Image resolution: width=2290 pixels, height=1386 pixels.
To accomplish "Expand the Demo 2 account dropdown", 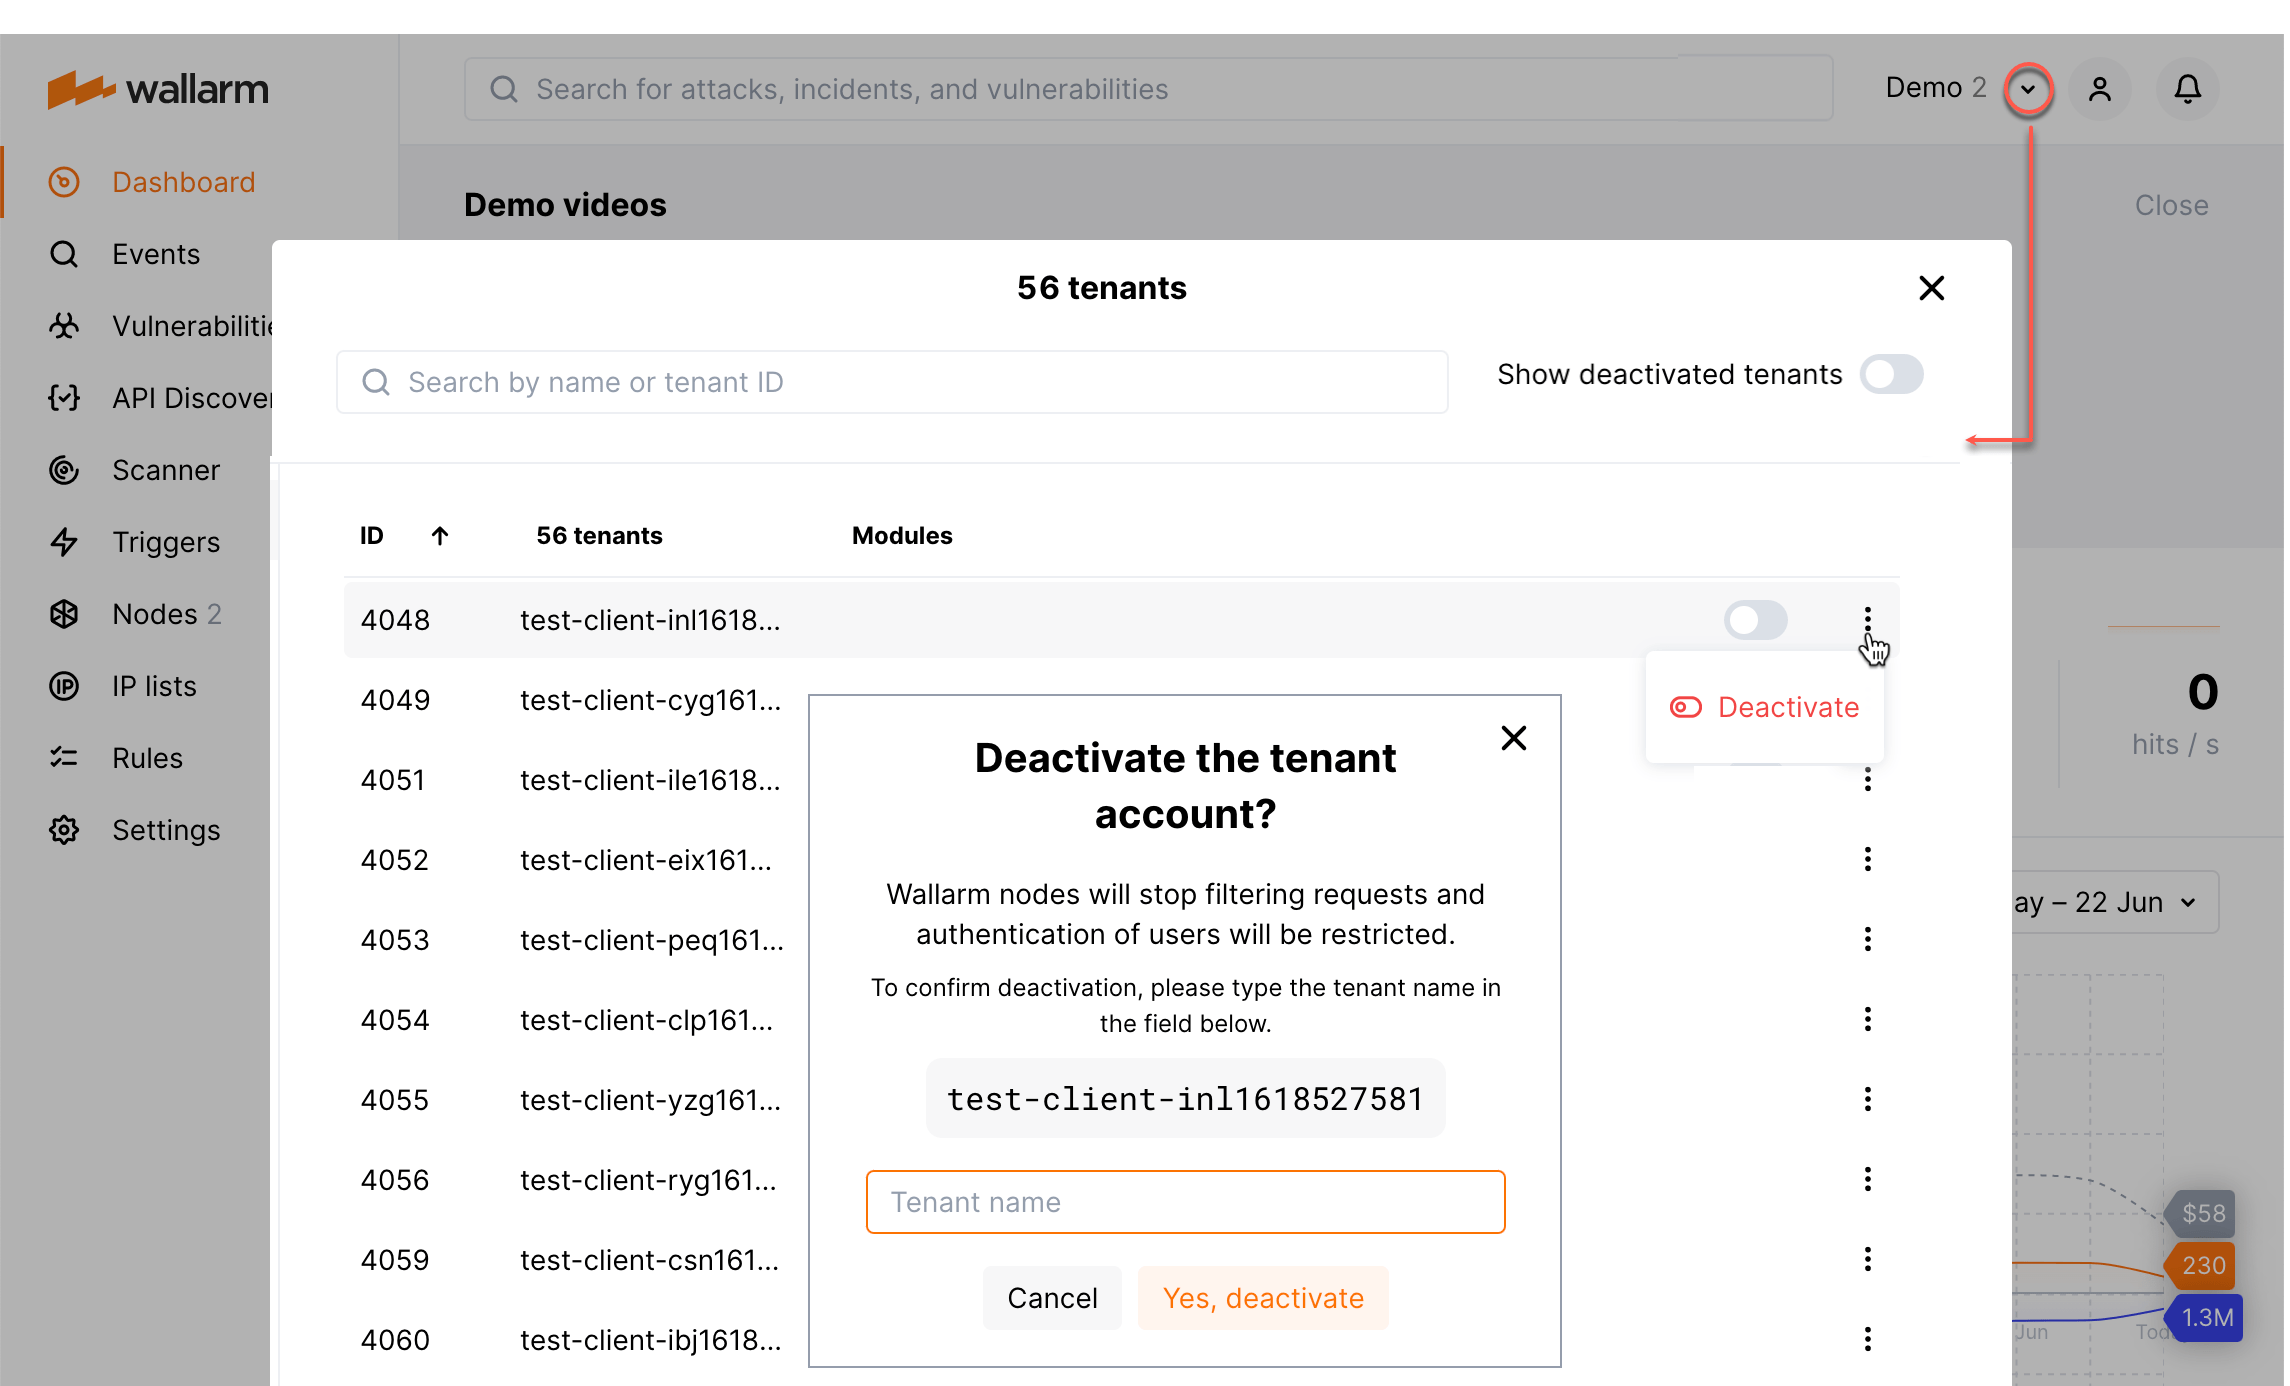I will click(2029, 89).
